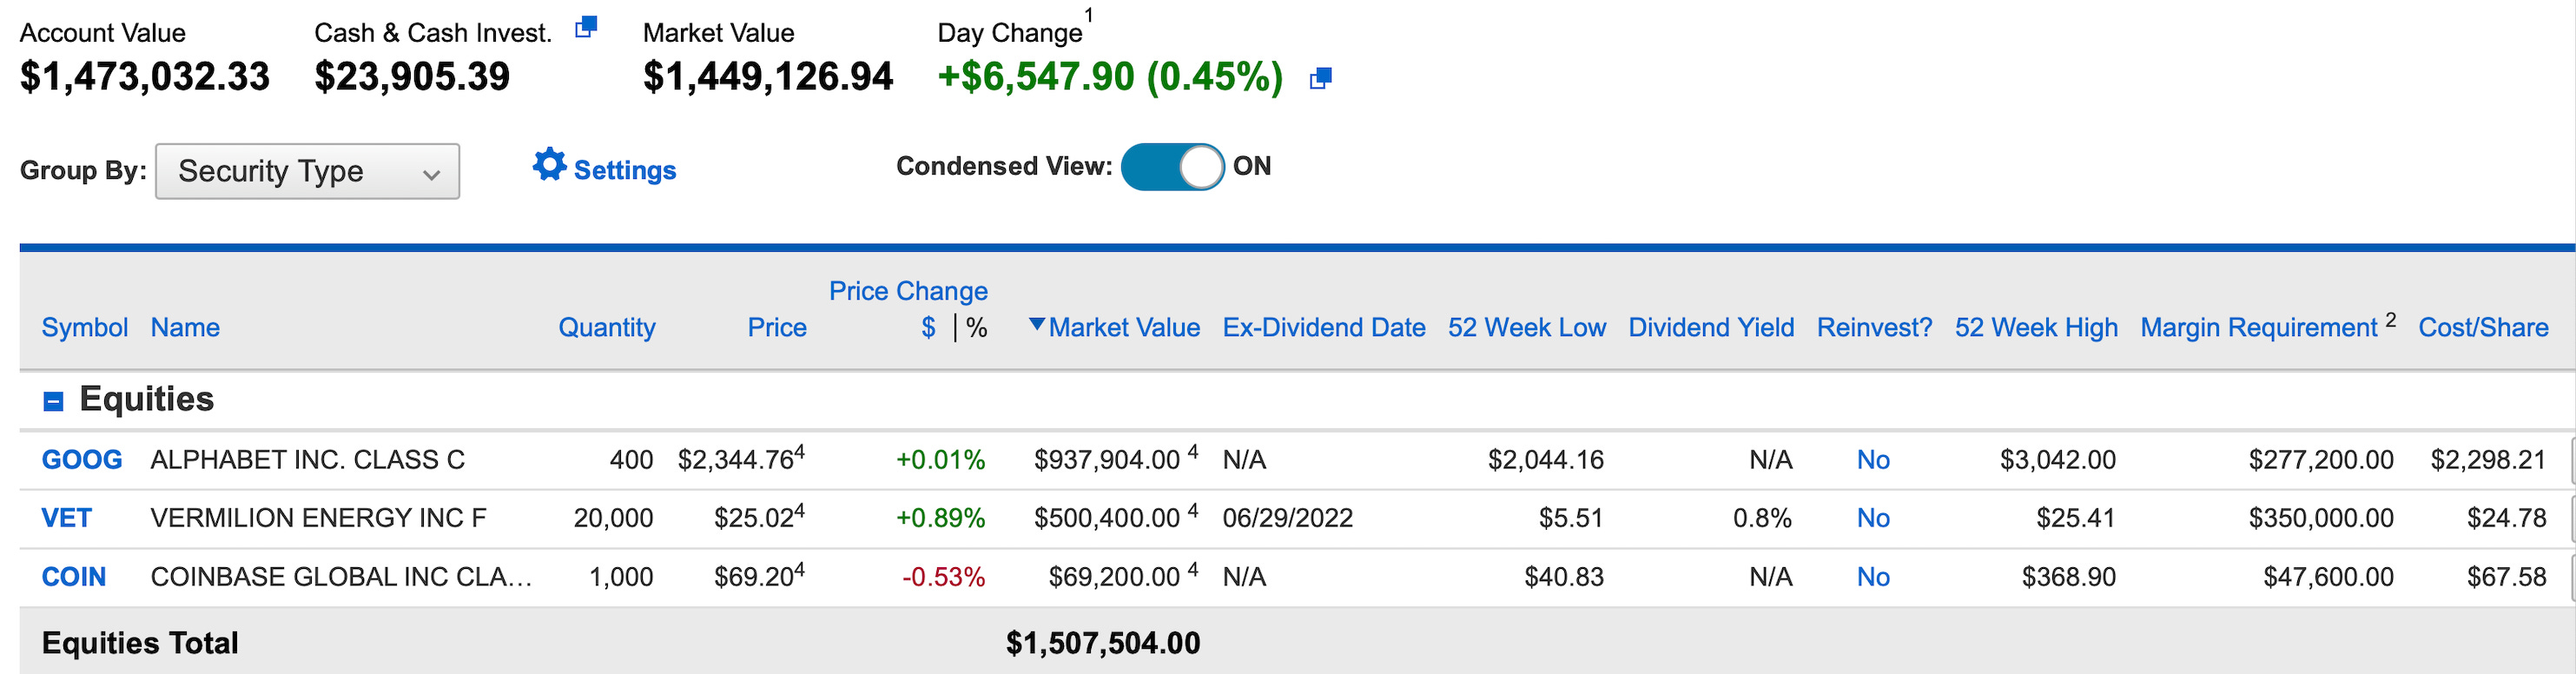The height and width of the screenshot is (674, 2576).
Task: Change reinvest setting No for COIN
Action: (x=1873, y=577)
